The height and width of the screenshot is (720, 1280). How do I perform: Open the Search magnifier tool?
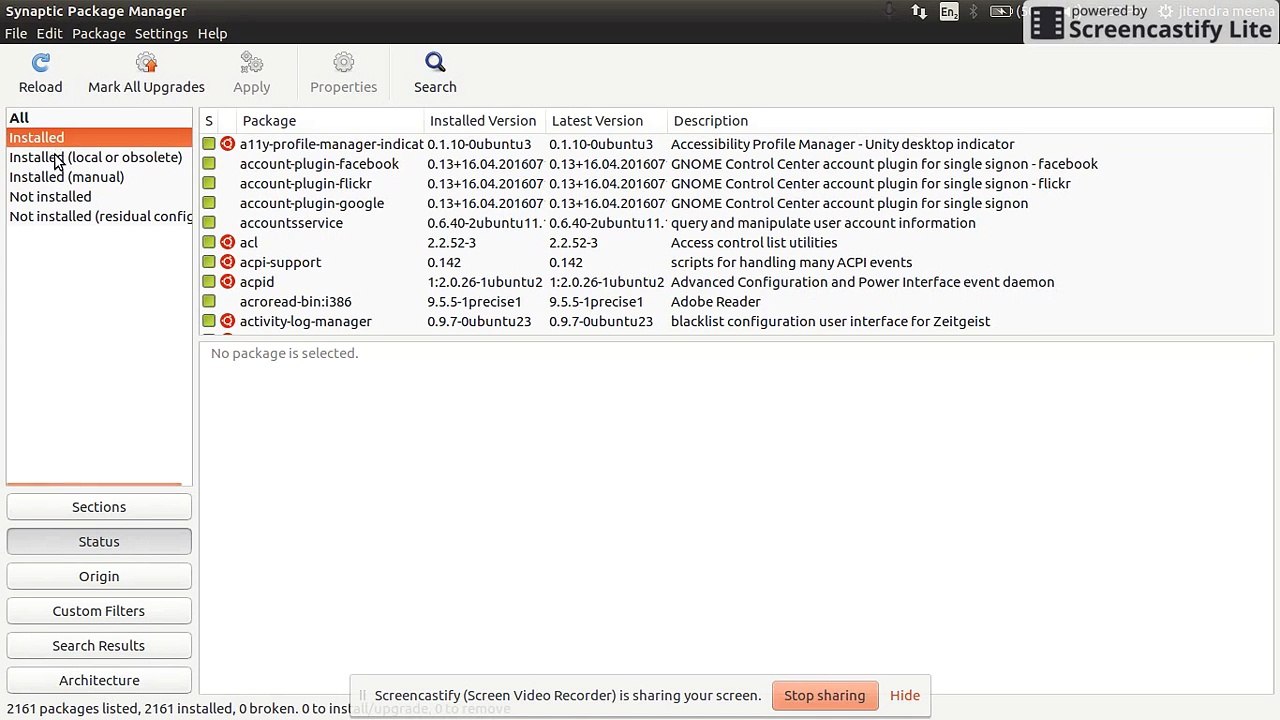coord(435,64)
